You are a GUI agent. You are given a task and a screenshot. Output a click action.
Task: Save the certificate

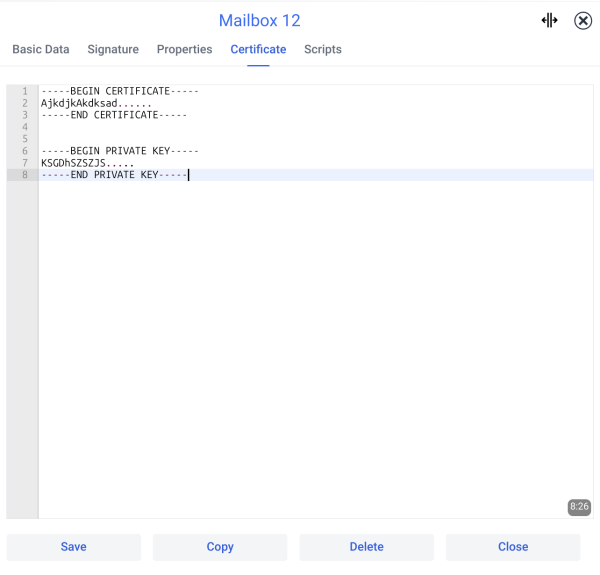[74, 547]
